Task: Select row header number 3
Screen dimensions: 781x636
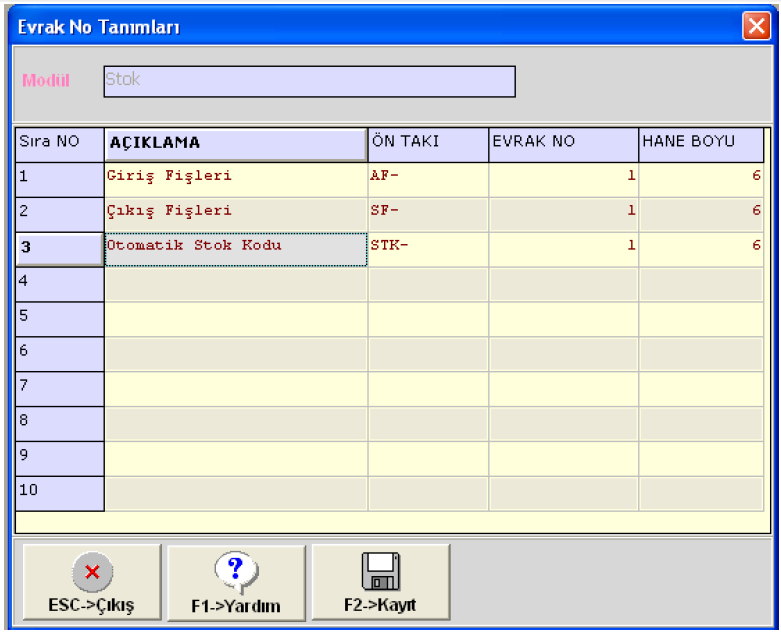Action: [x=60, y=248]
